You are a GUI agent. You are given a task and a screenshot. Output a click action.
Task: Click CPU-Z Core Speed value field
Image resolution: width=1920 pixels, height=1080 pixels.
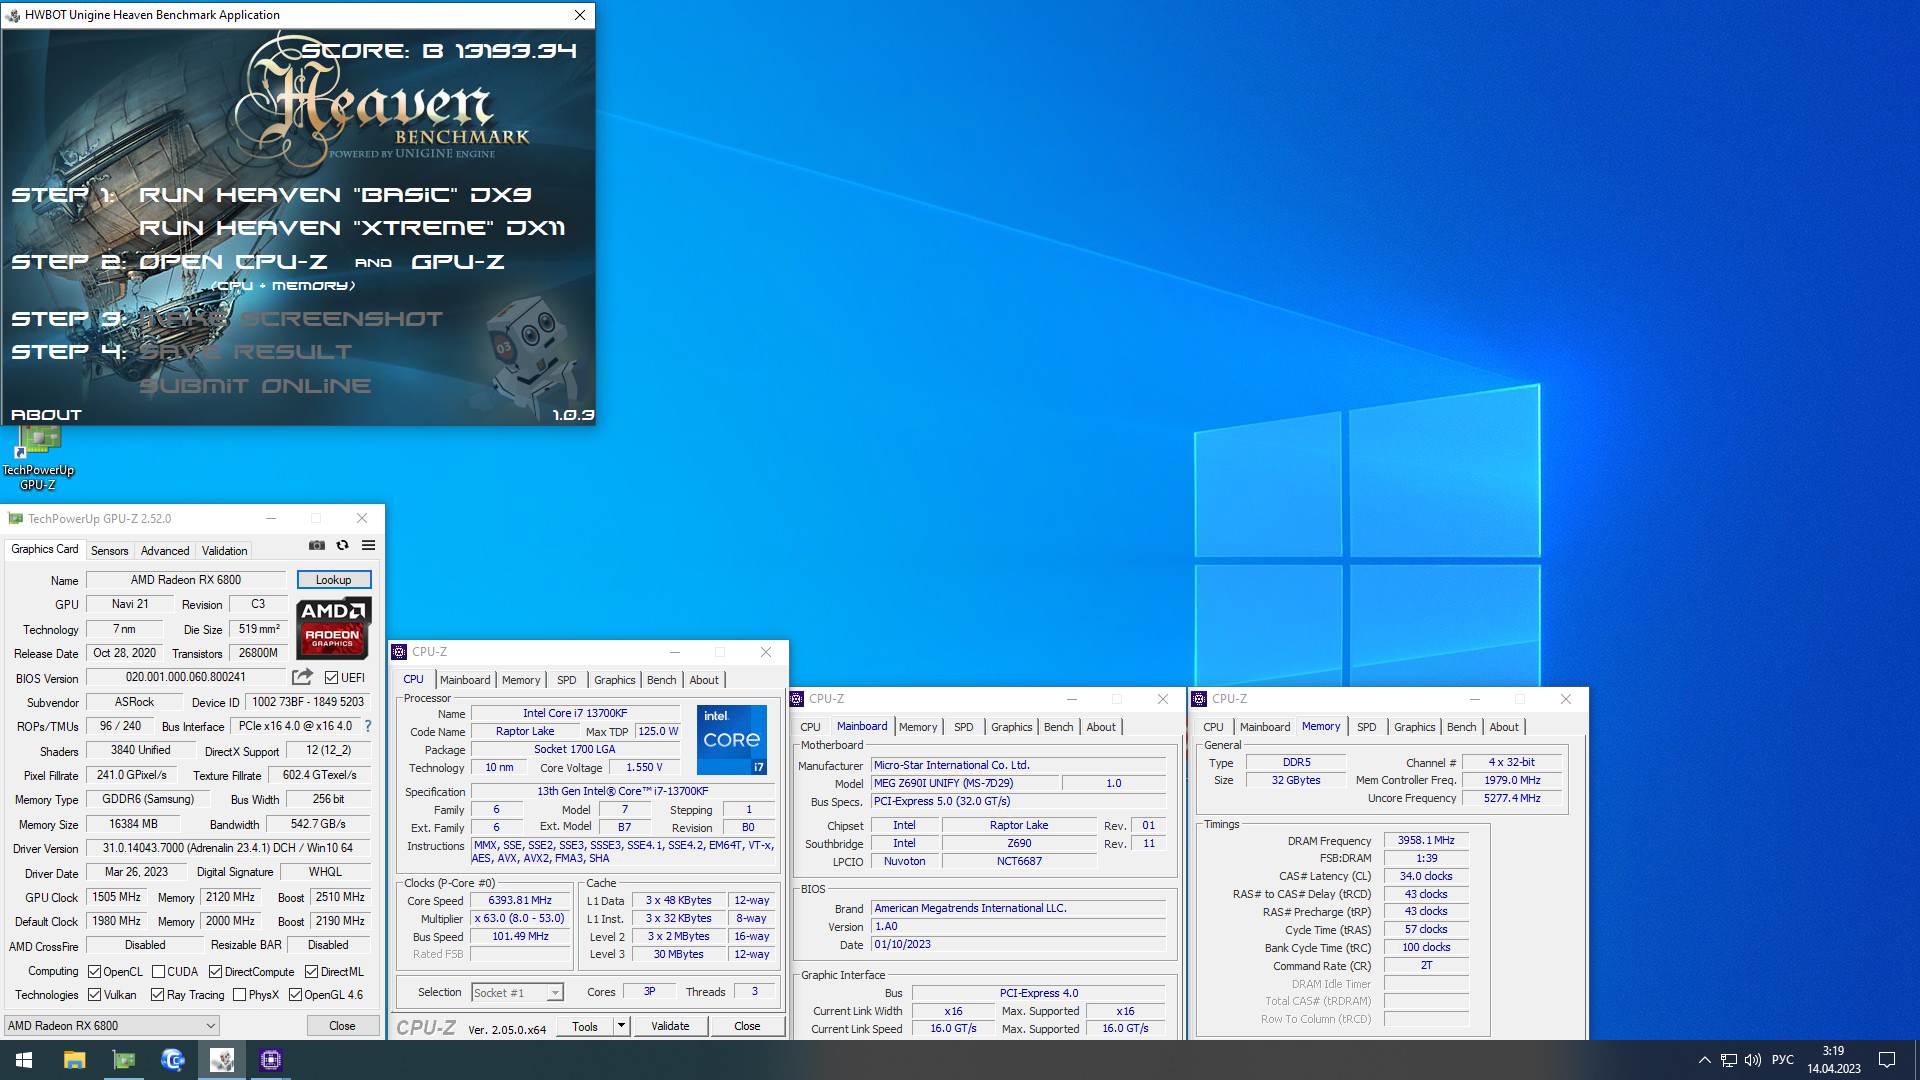[520, 900]
